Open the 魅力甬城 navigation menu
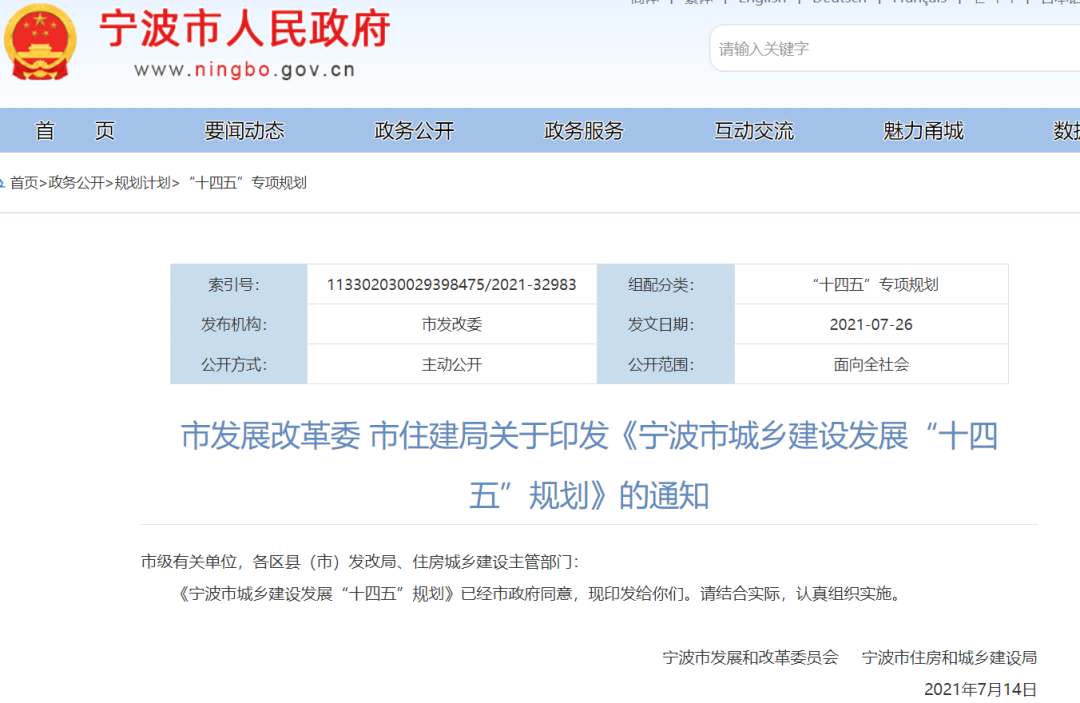Screen dimensions: 1080x703 pyautogui.click(x=921, y=130)
